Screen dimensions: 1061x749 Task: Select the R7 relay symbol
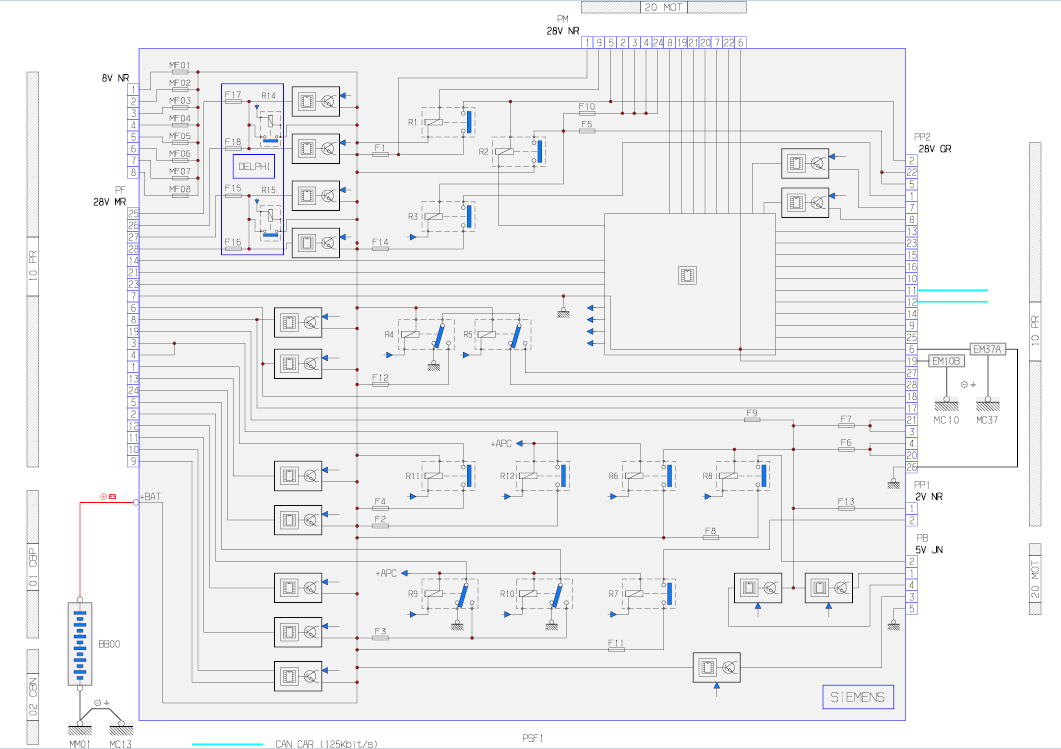pos(649,593)
